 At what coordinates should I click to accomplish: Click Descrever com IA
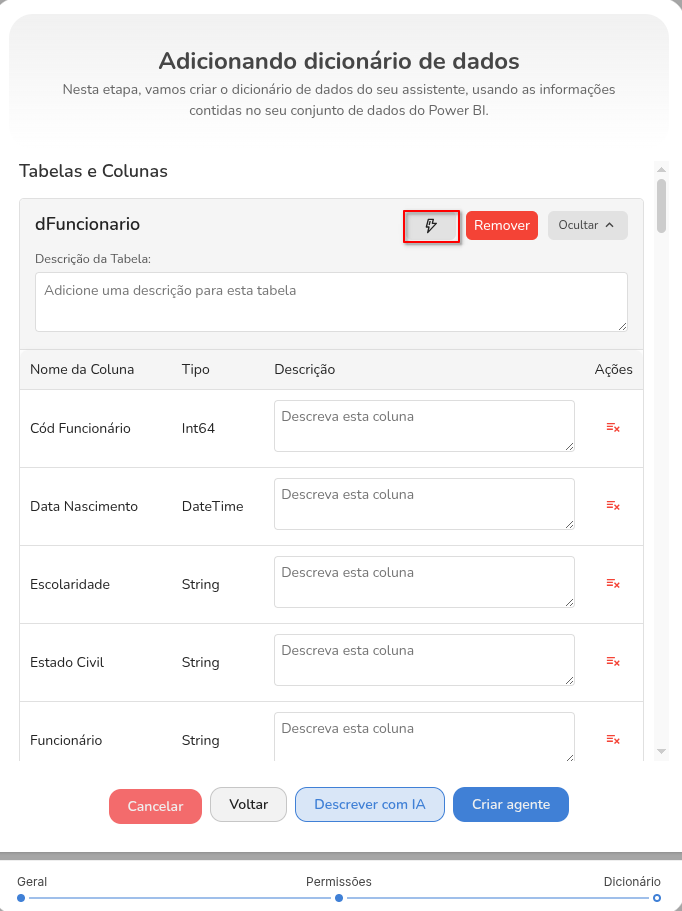pos(369,804)
